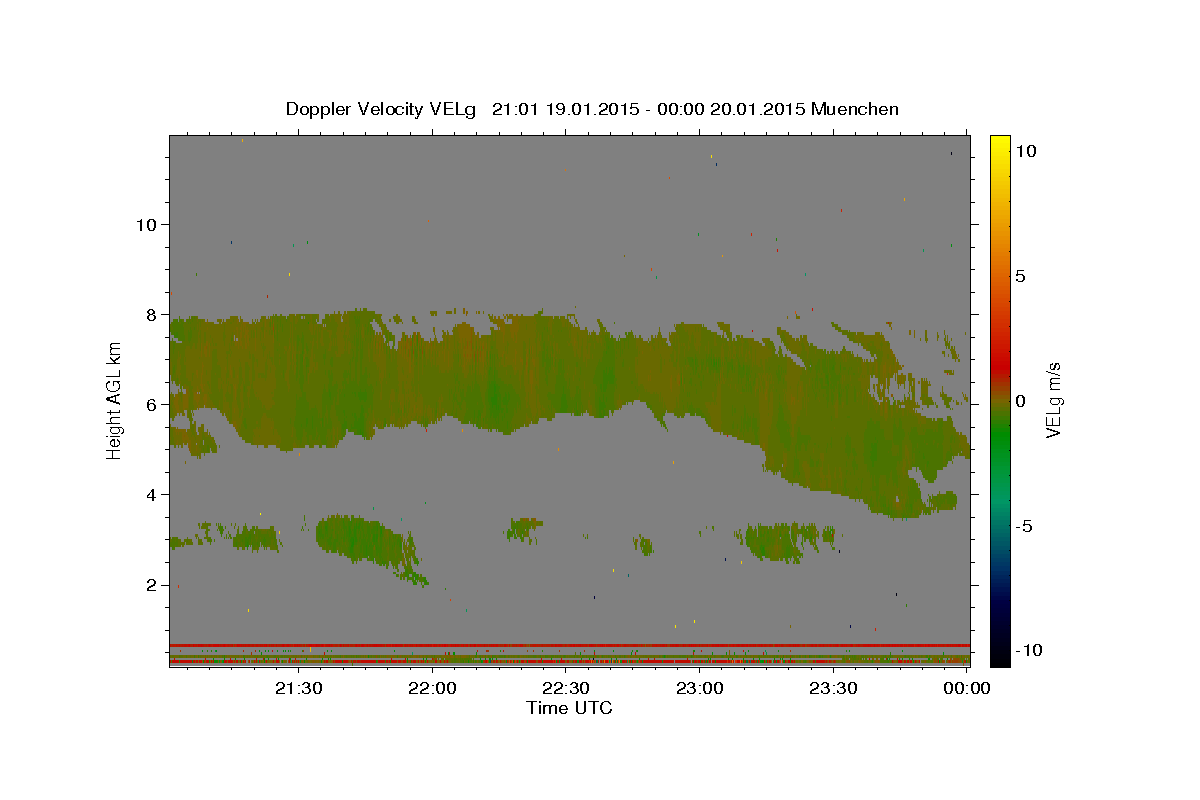Click the height label 2
The image size is (1200, 800).
(x=154, y=584)
